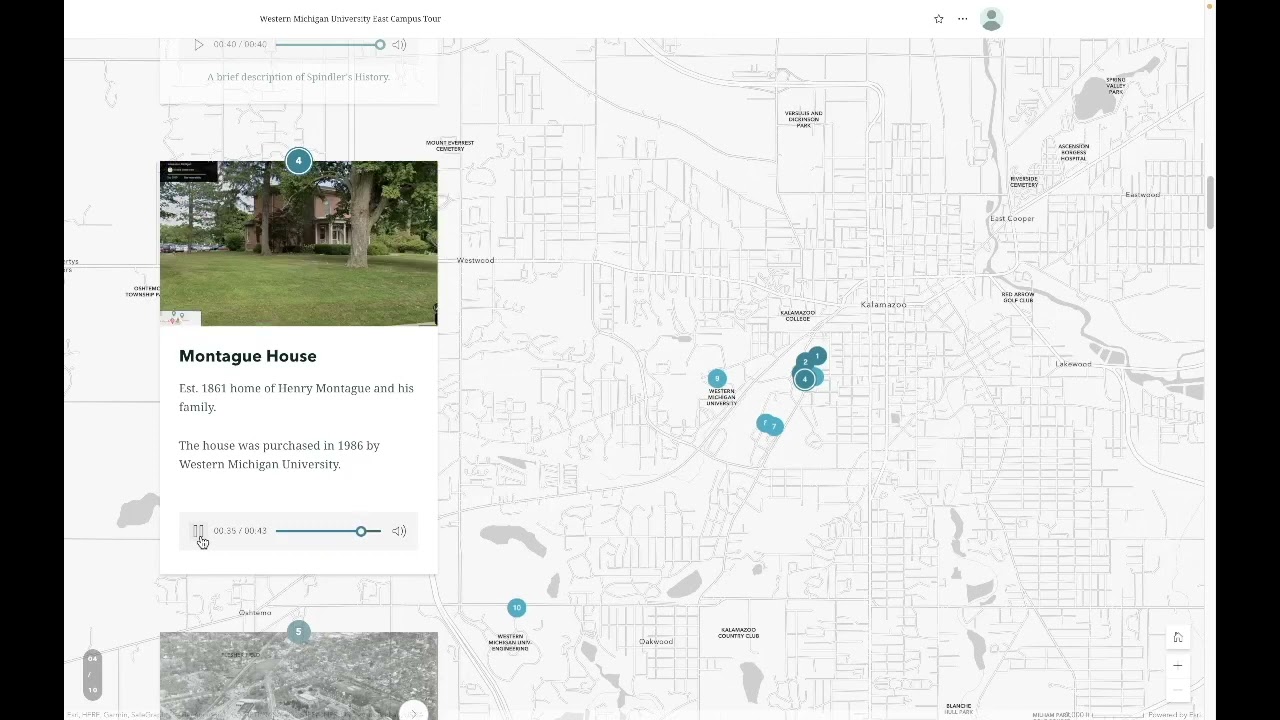Image resolution: width=1280 pixels, height=720 pixels.
Task: Select map marker number 7
Action: 774,427
